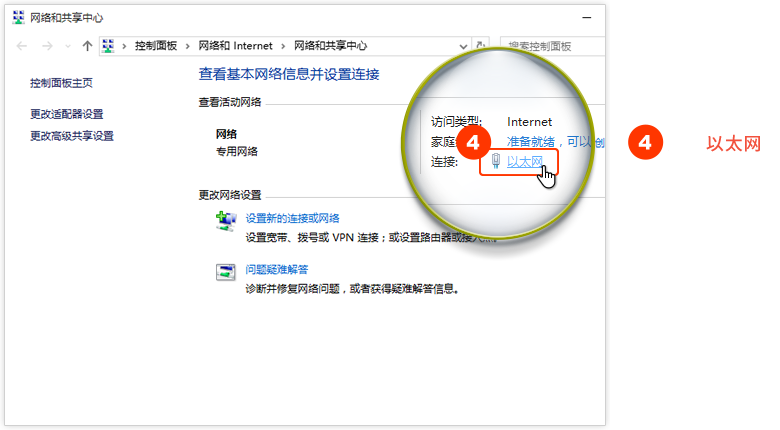The width and height of the screenshot is (780, 430).
Task: Click the title bar window icon
Action: [x=18, y=17]
